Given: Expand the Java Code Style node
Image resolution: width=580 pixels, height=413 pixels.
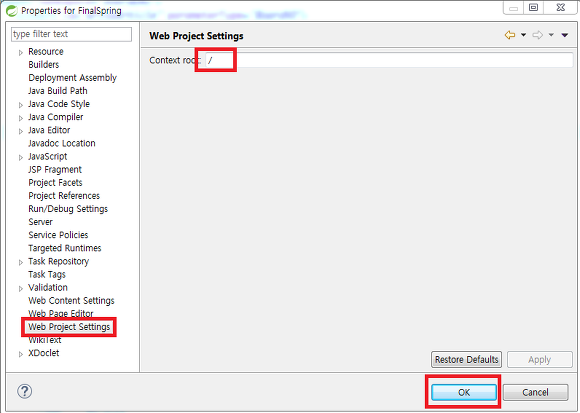Looking at the screenshot, I should (21, 105).
